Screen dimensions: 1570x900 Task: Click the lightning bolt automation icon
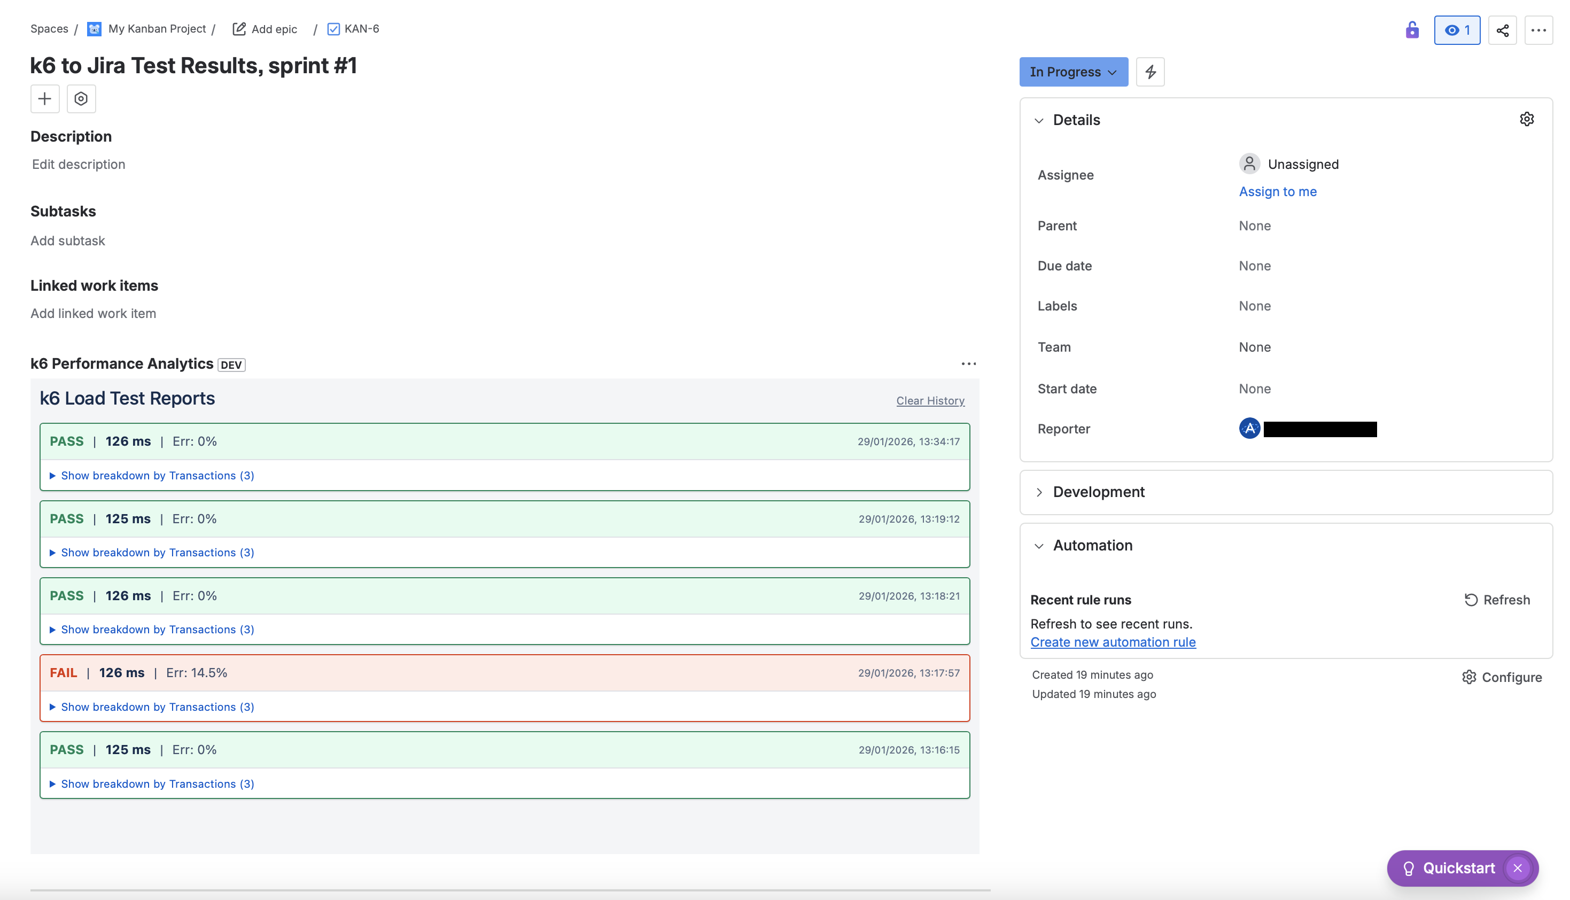pyautogui.click(x=1150, y=72)
